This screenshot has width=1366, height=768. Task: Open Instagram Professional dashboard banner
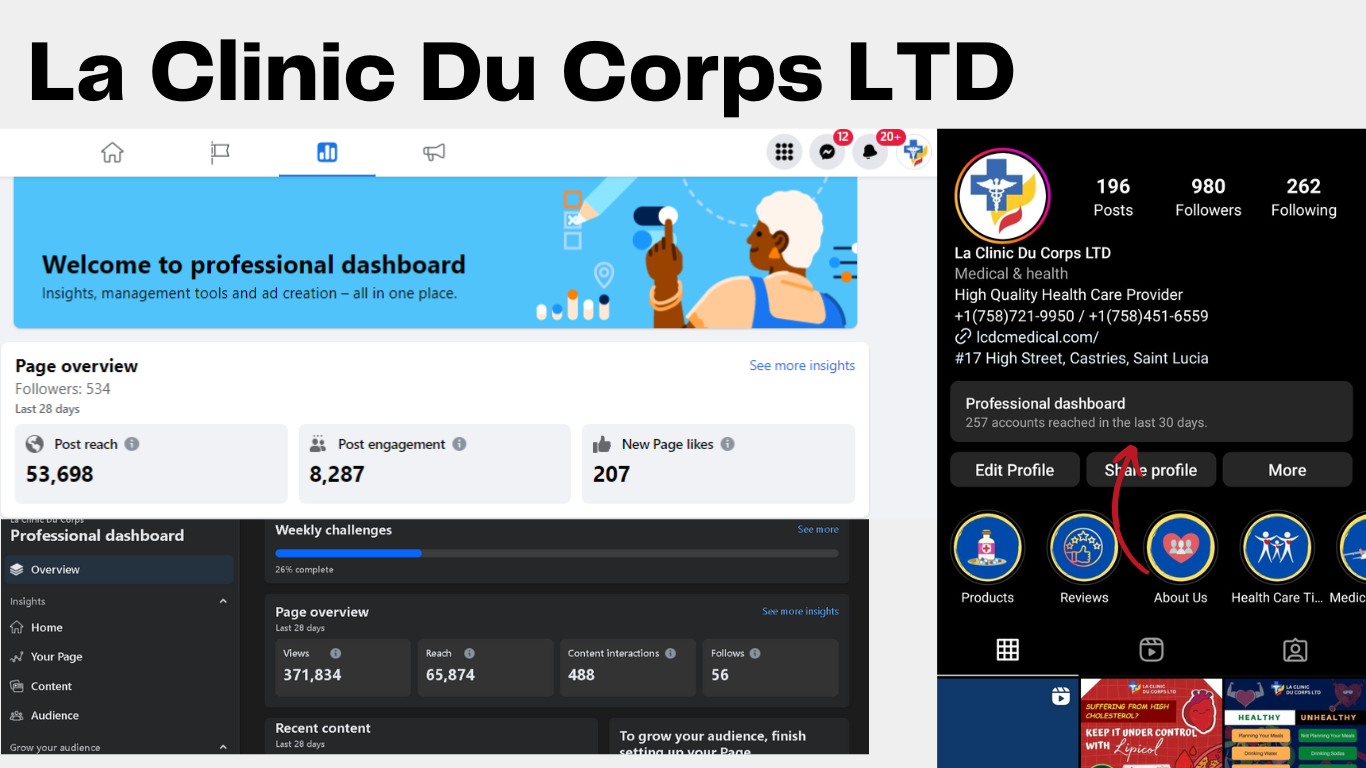[1151, 412]
